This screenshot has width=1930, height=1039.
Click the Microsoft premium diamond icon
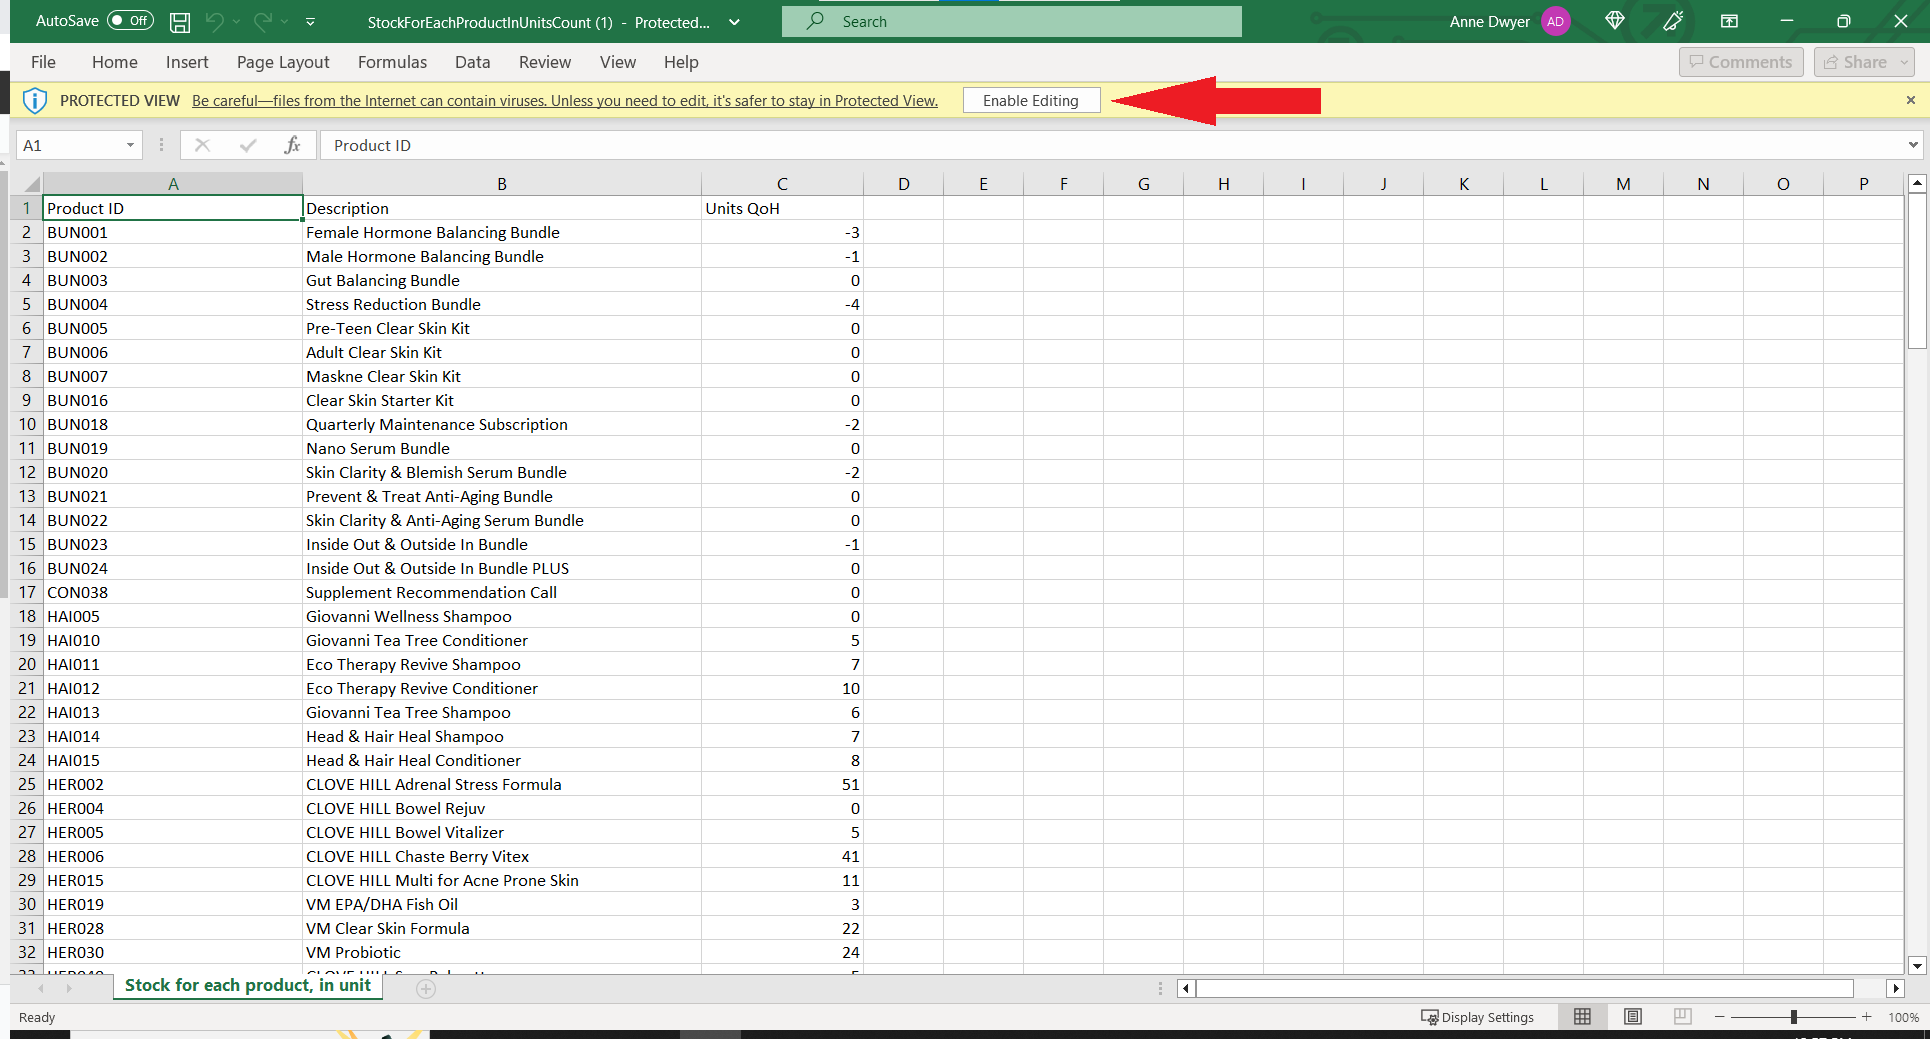[1614, 21]
